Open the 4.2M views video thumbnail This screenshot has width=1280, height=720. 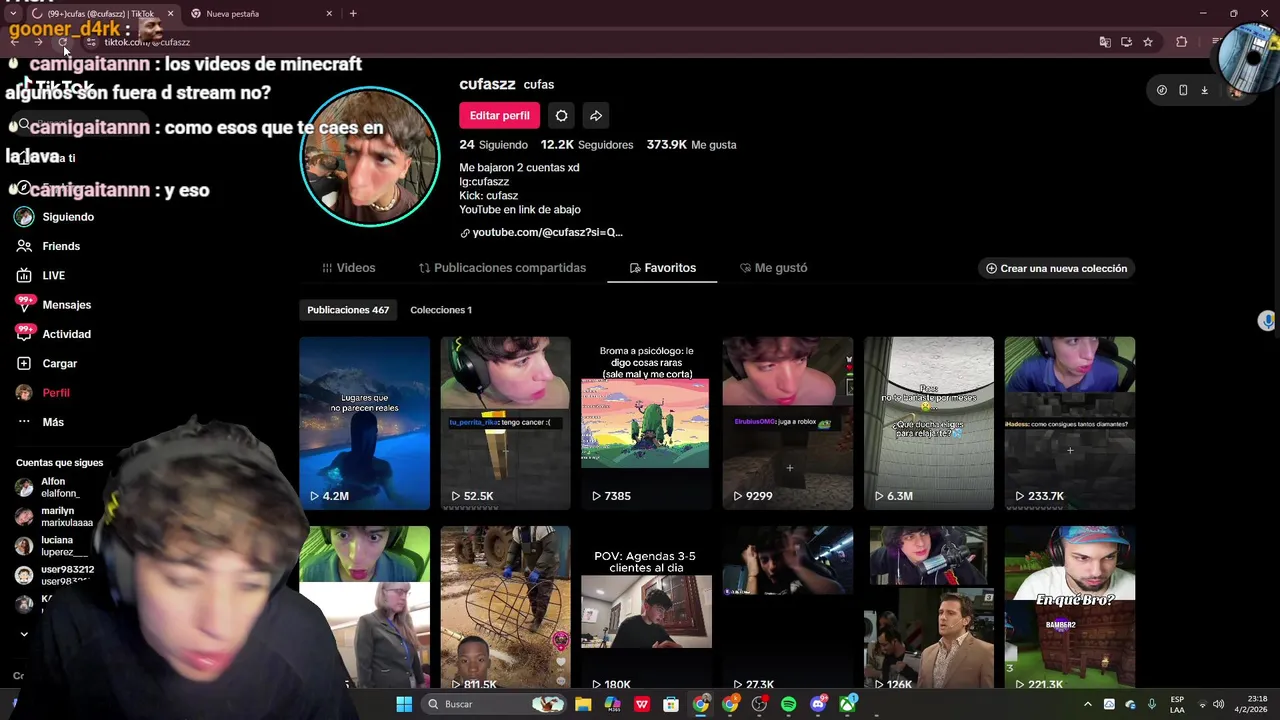(364, 423)
